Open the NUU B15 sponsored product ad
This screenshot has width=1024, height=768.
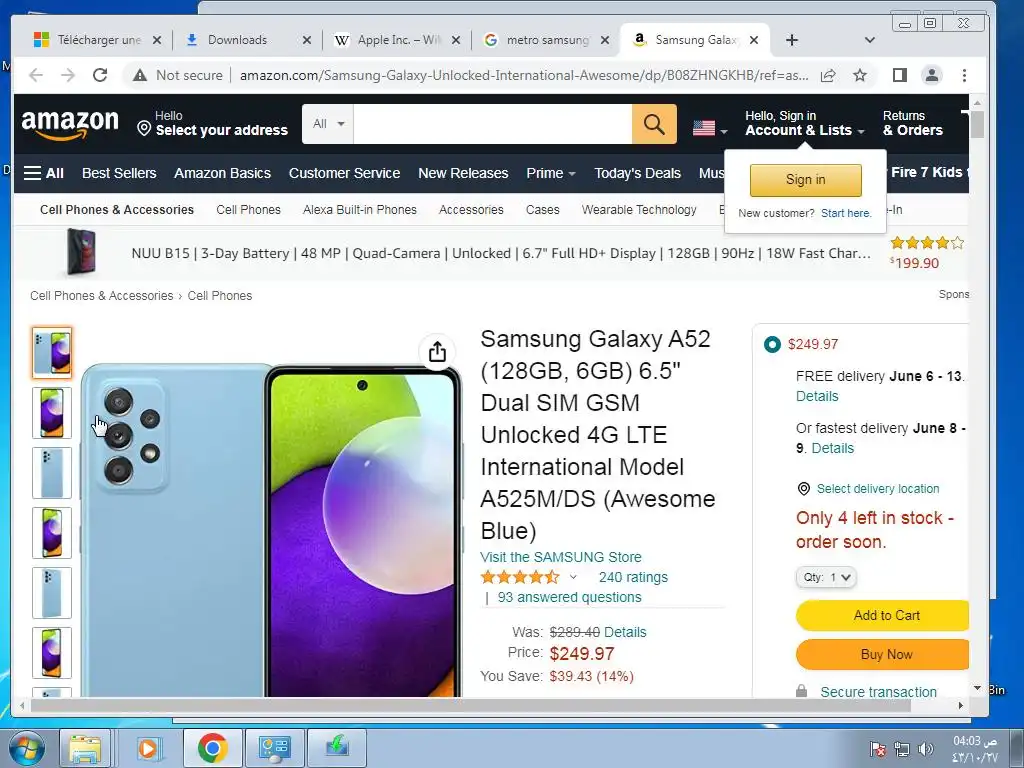(x=501, y=253)
